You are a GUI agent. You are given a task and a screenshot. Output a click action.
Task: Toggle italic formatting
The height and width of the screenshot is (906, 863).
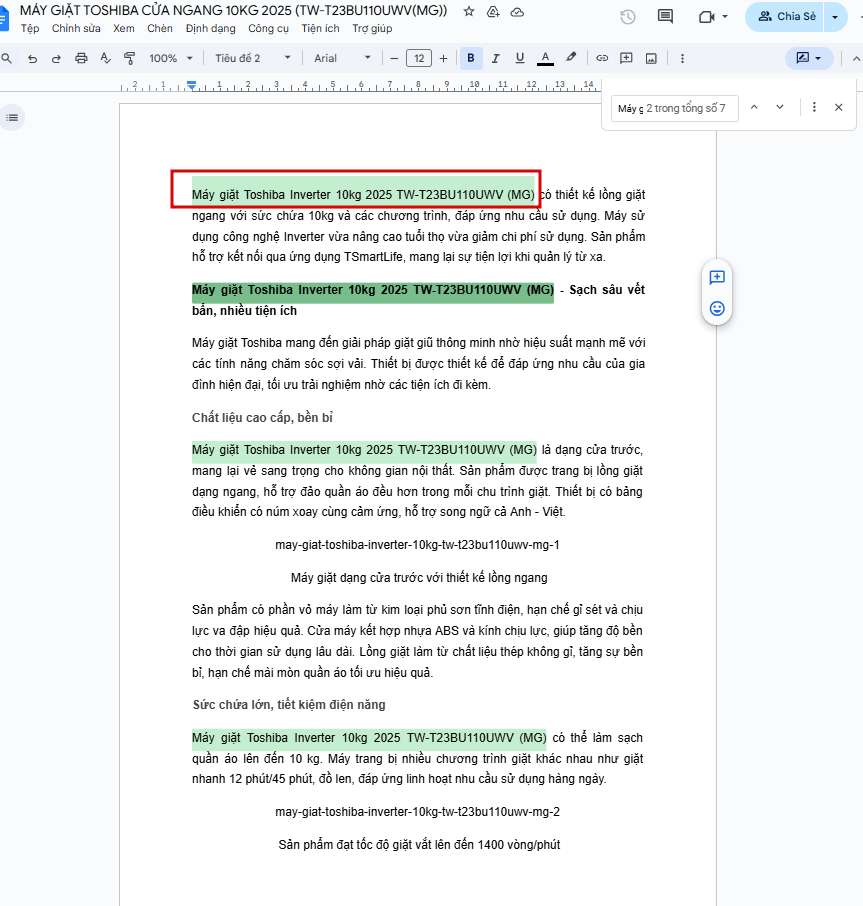(495, 58)
